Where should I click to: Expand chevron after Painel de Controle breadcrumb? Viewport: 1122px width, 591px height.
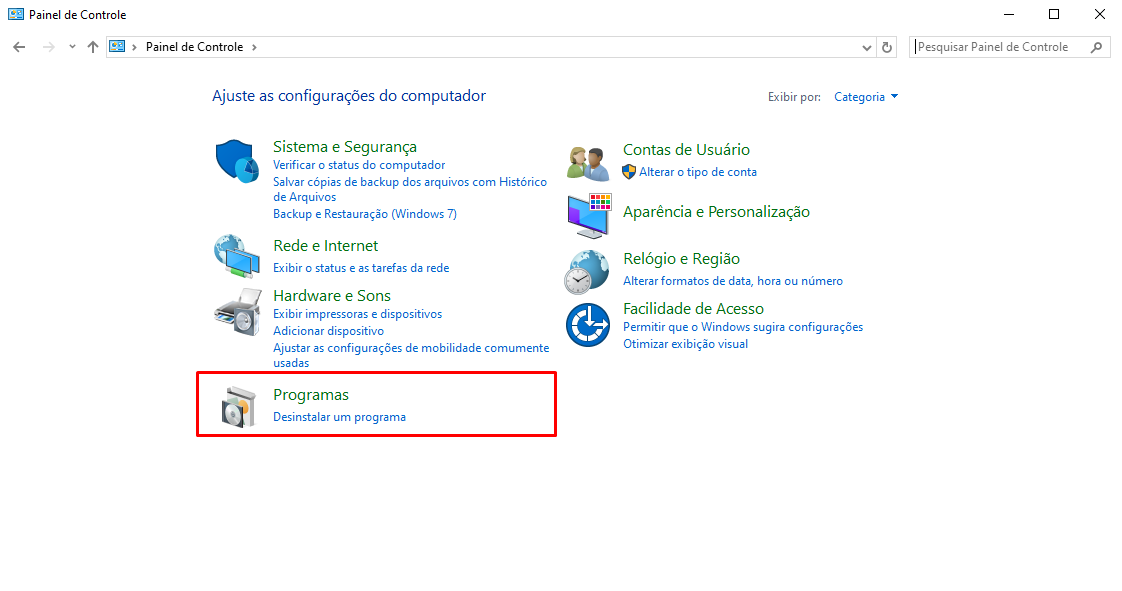(x=254, y=47)
